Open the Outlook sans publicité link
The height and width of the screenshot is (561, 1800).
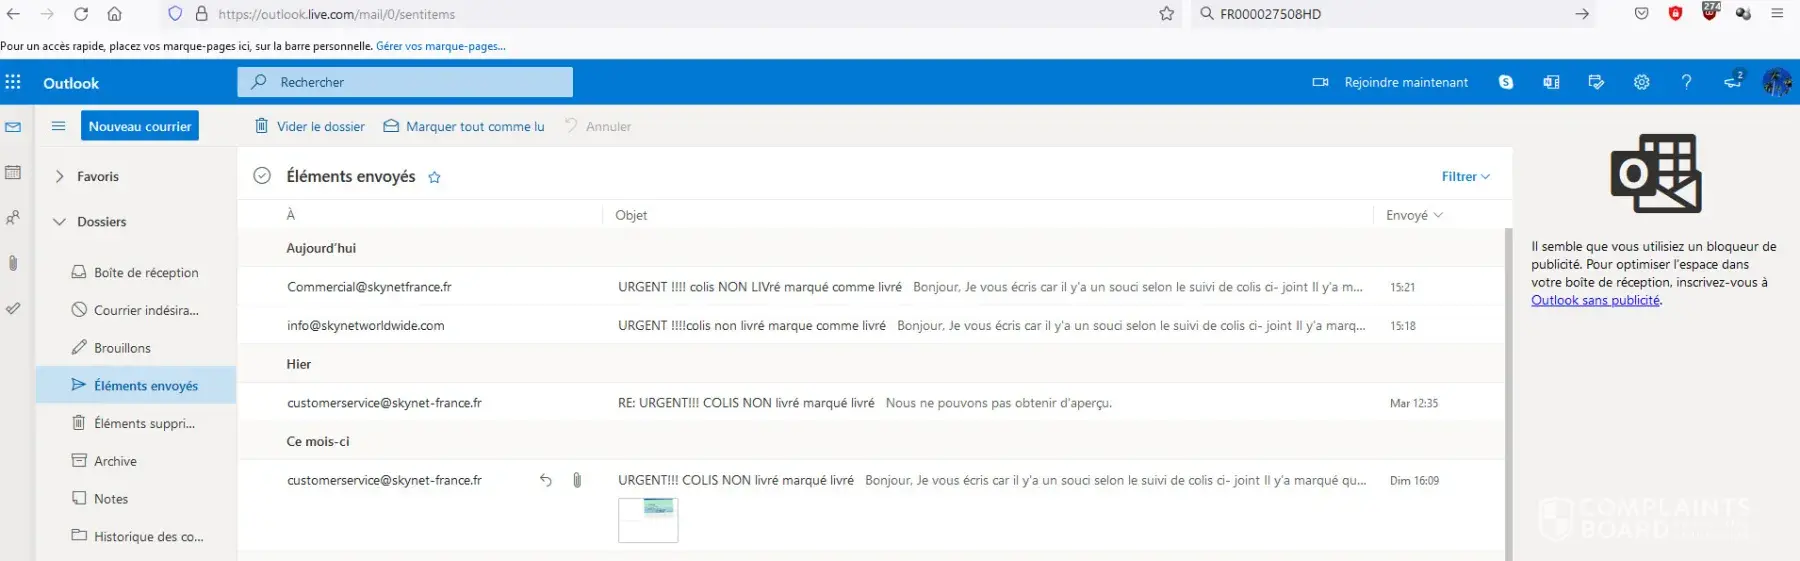pyautogui.click(x=1595, y=300)
